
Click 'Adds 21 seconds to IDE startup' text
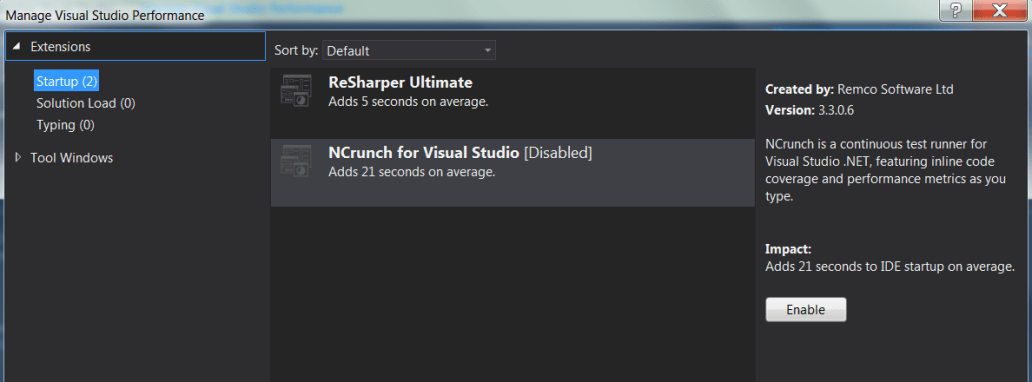click(890, 267)
